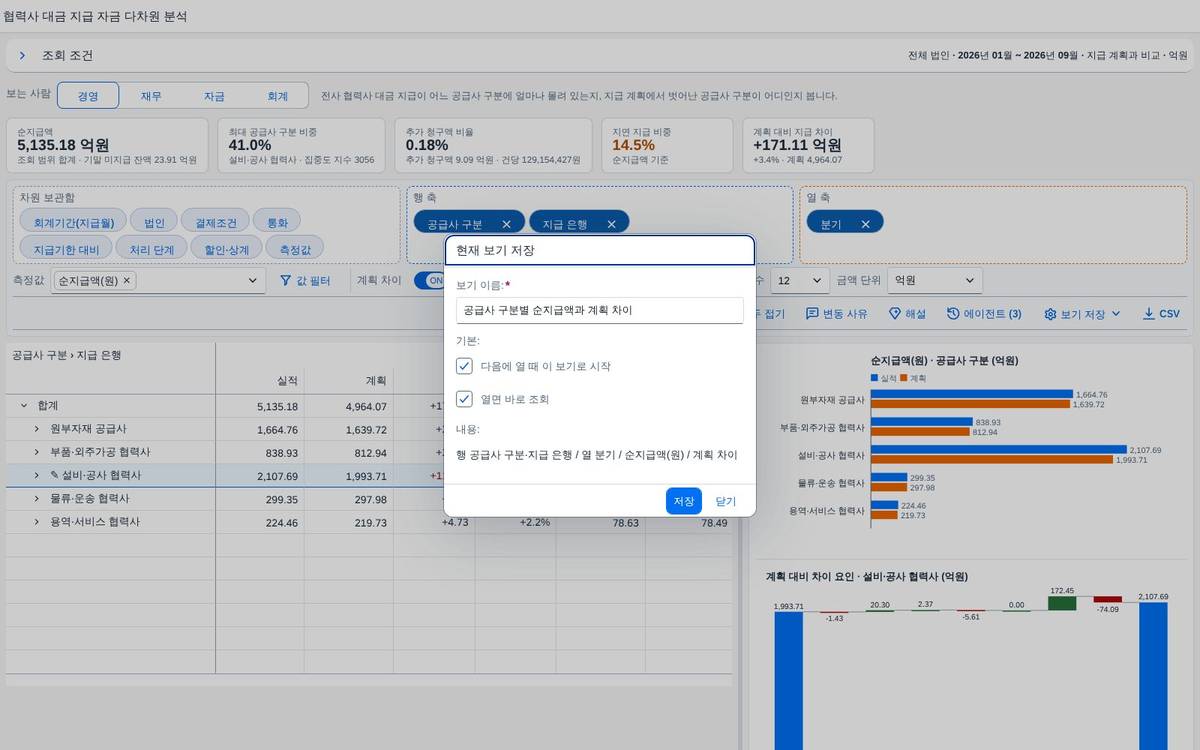Screen dimensions: 1200x750
Task: Click the blue 실적 legend swatch
Action: tap(874, 378)
